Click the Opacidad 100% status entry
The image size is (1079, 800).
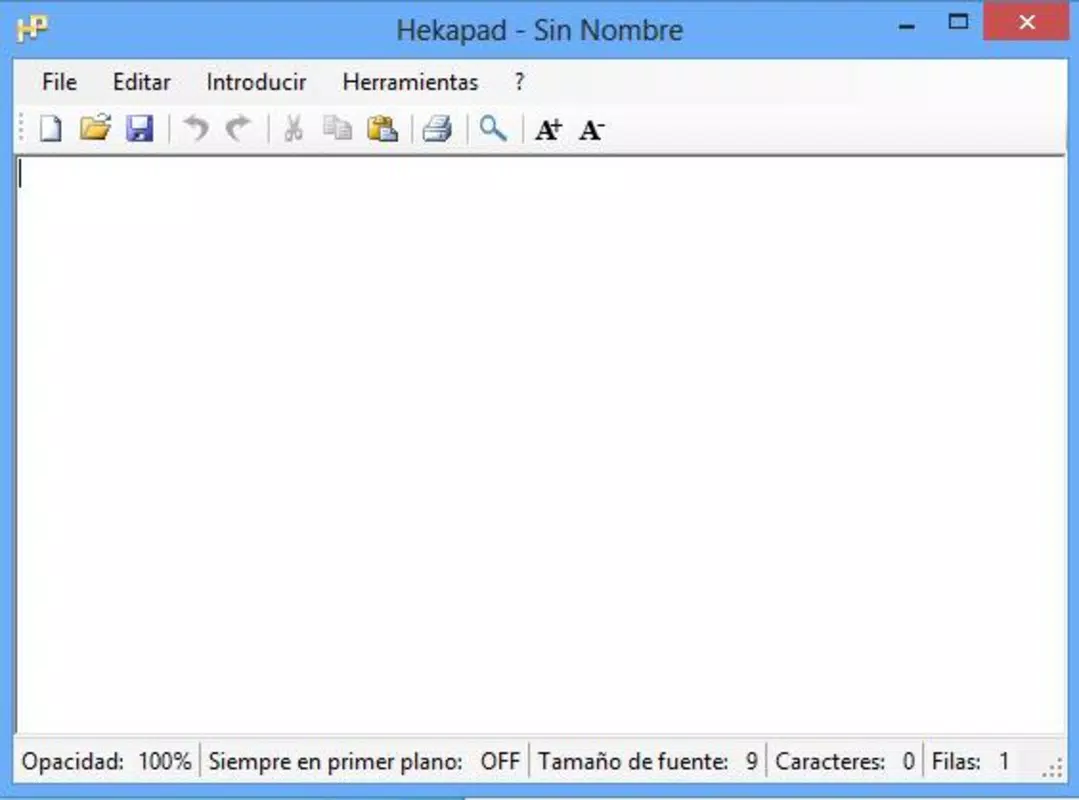(106, 761)
